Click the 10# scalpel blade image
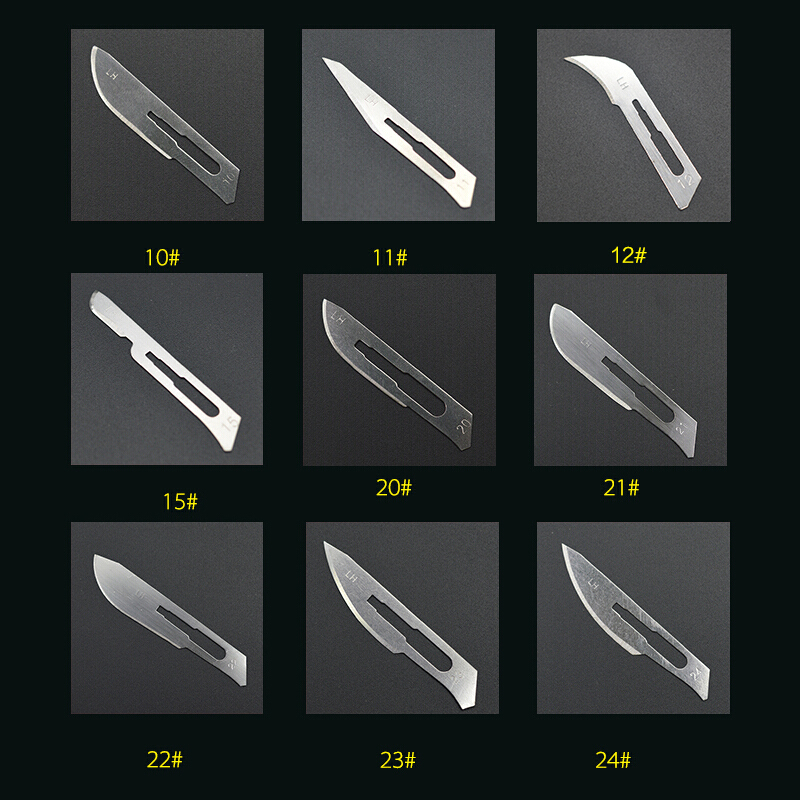This screenshot has height=800, width=800. [167, 125]
